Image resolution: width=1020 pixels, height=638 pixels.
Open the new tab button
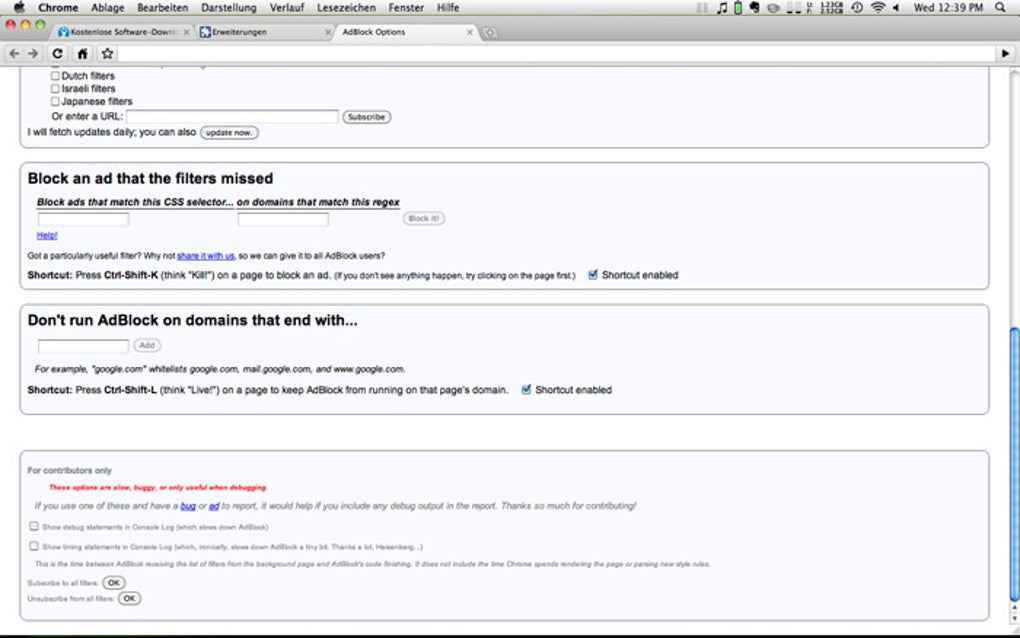490,32
